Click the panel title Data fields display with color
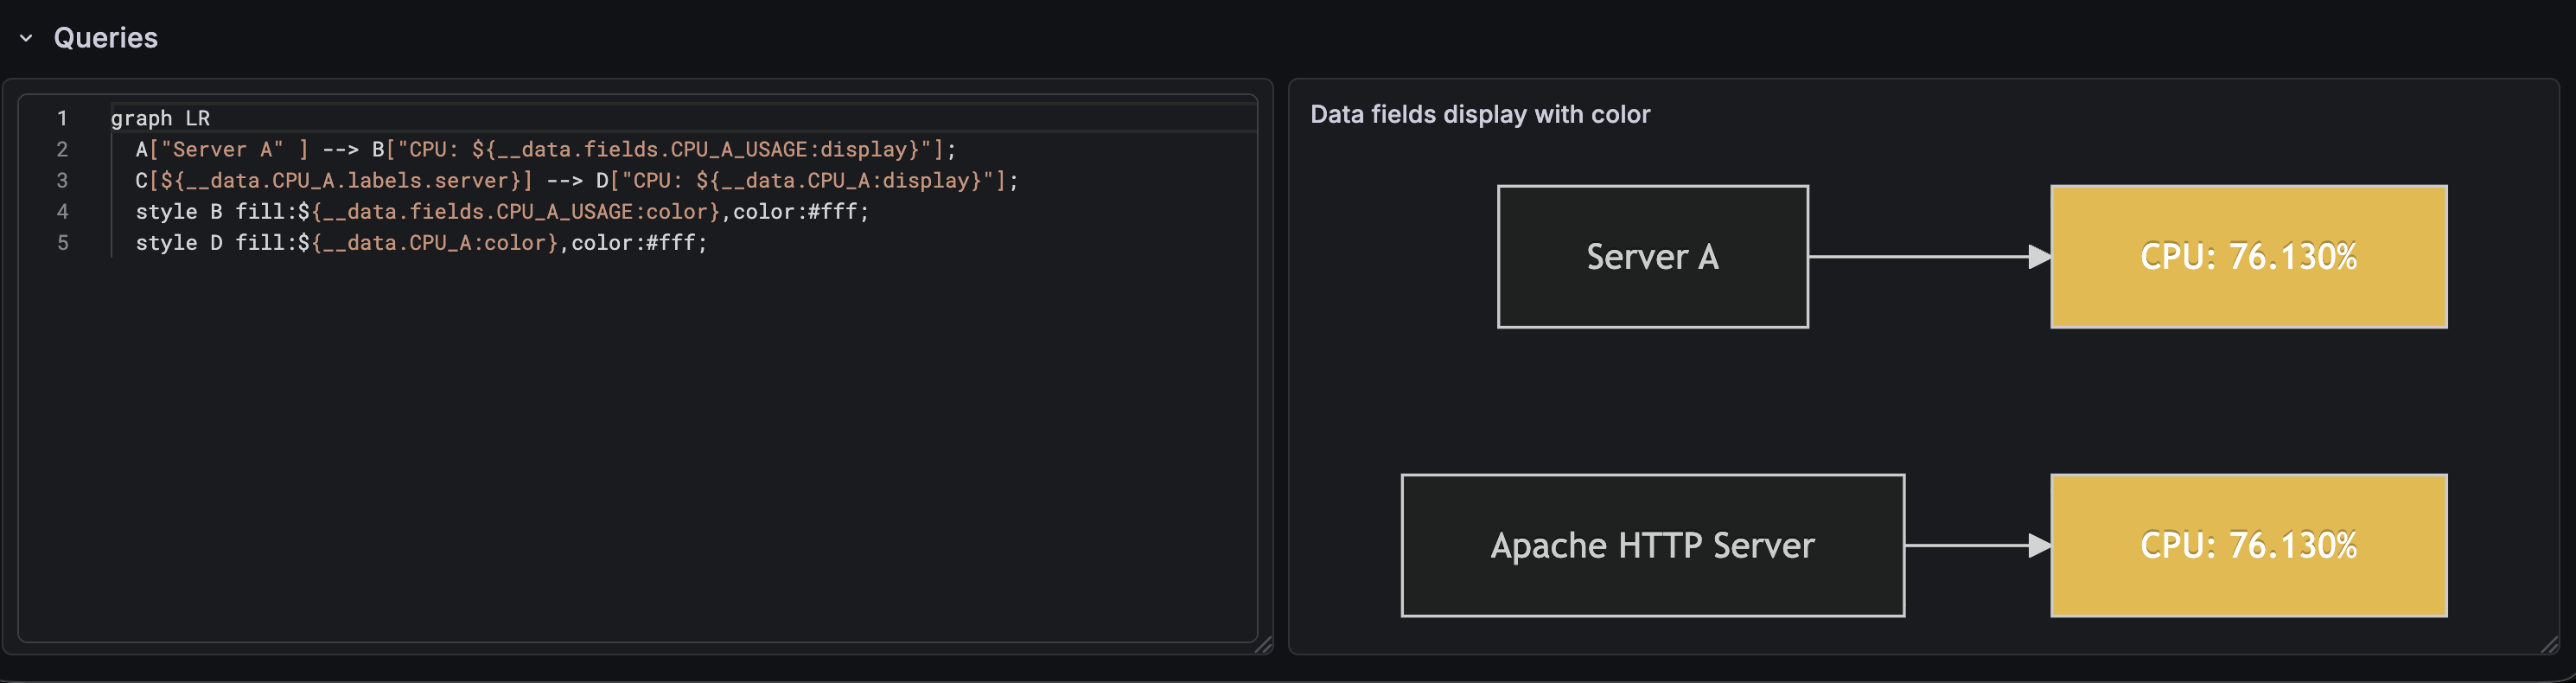Image resolution: width=2576 pixels, height=683 pixels. tap(1480, 114)
